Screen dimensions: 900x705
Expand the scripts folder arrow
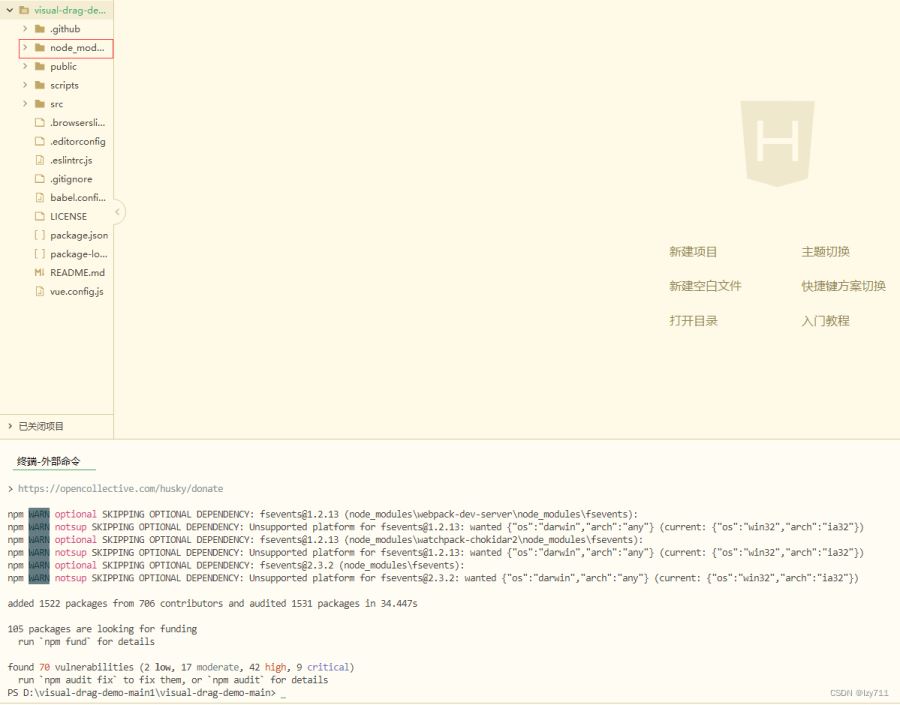25,85
